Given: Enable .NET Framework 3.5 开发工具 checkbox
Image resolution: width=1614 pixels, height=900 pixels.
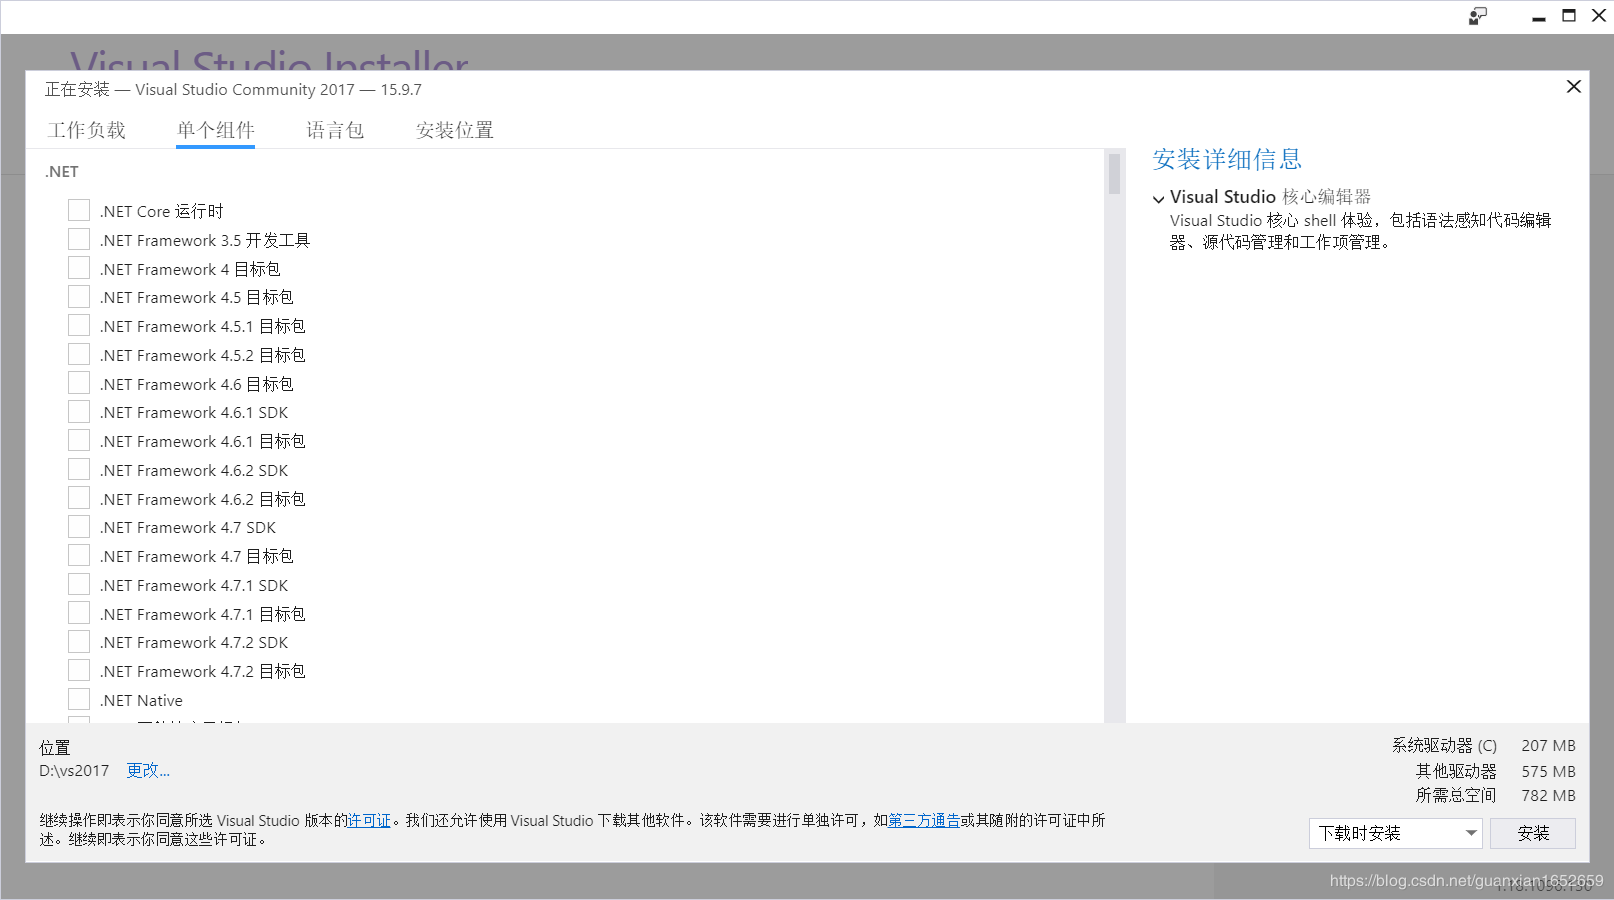Looking at the screenshot, I should [79, 239].
